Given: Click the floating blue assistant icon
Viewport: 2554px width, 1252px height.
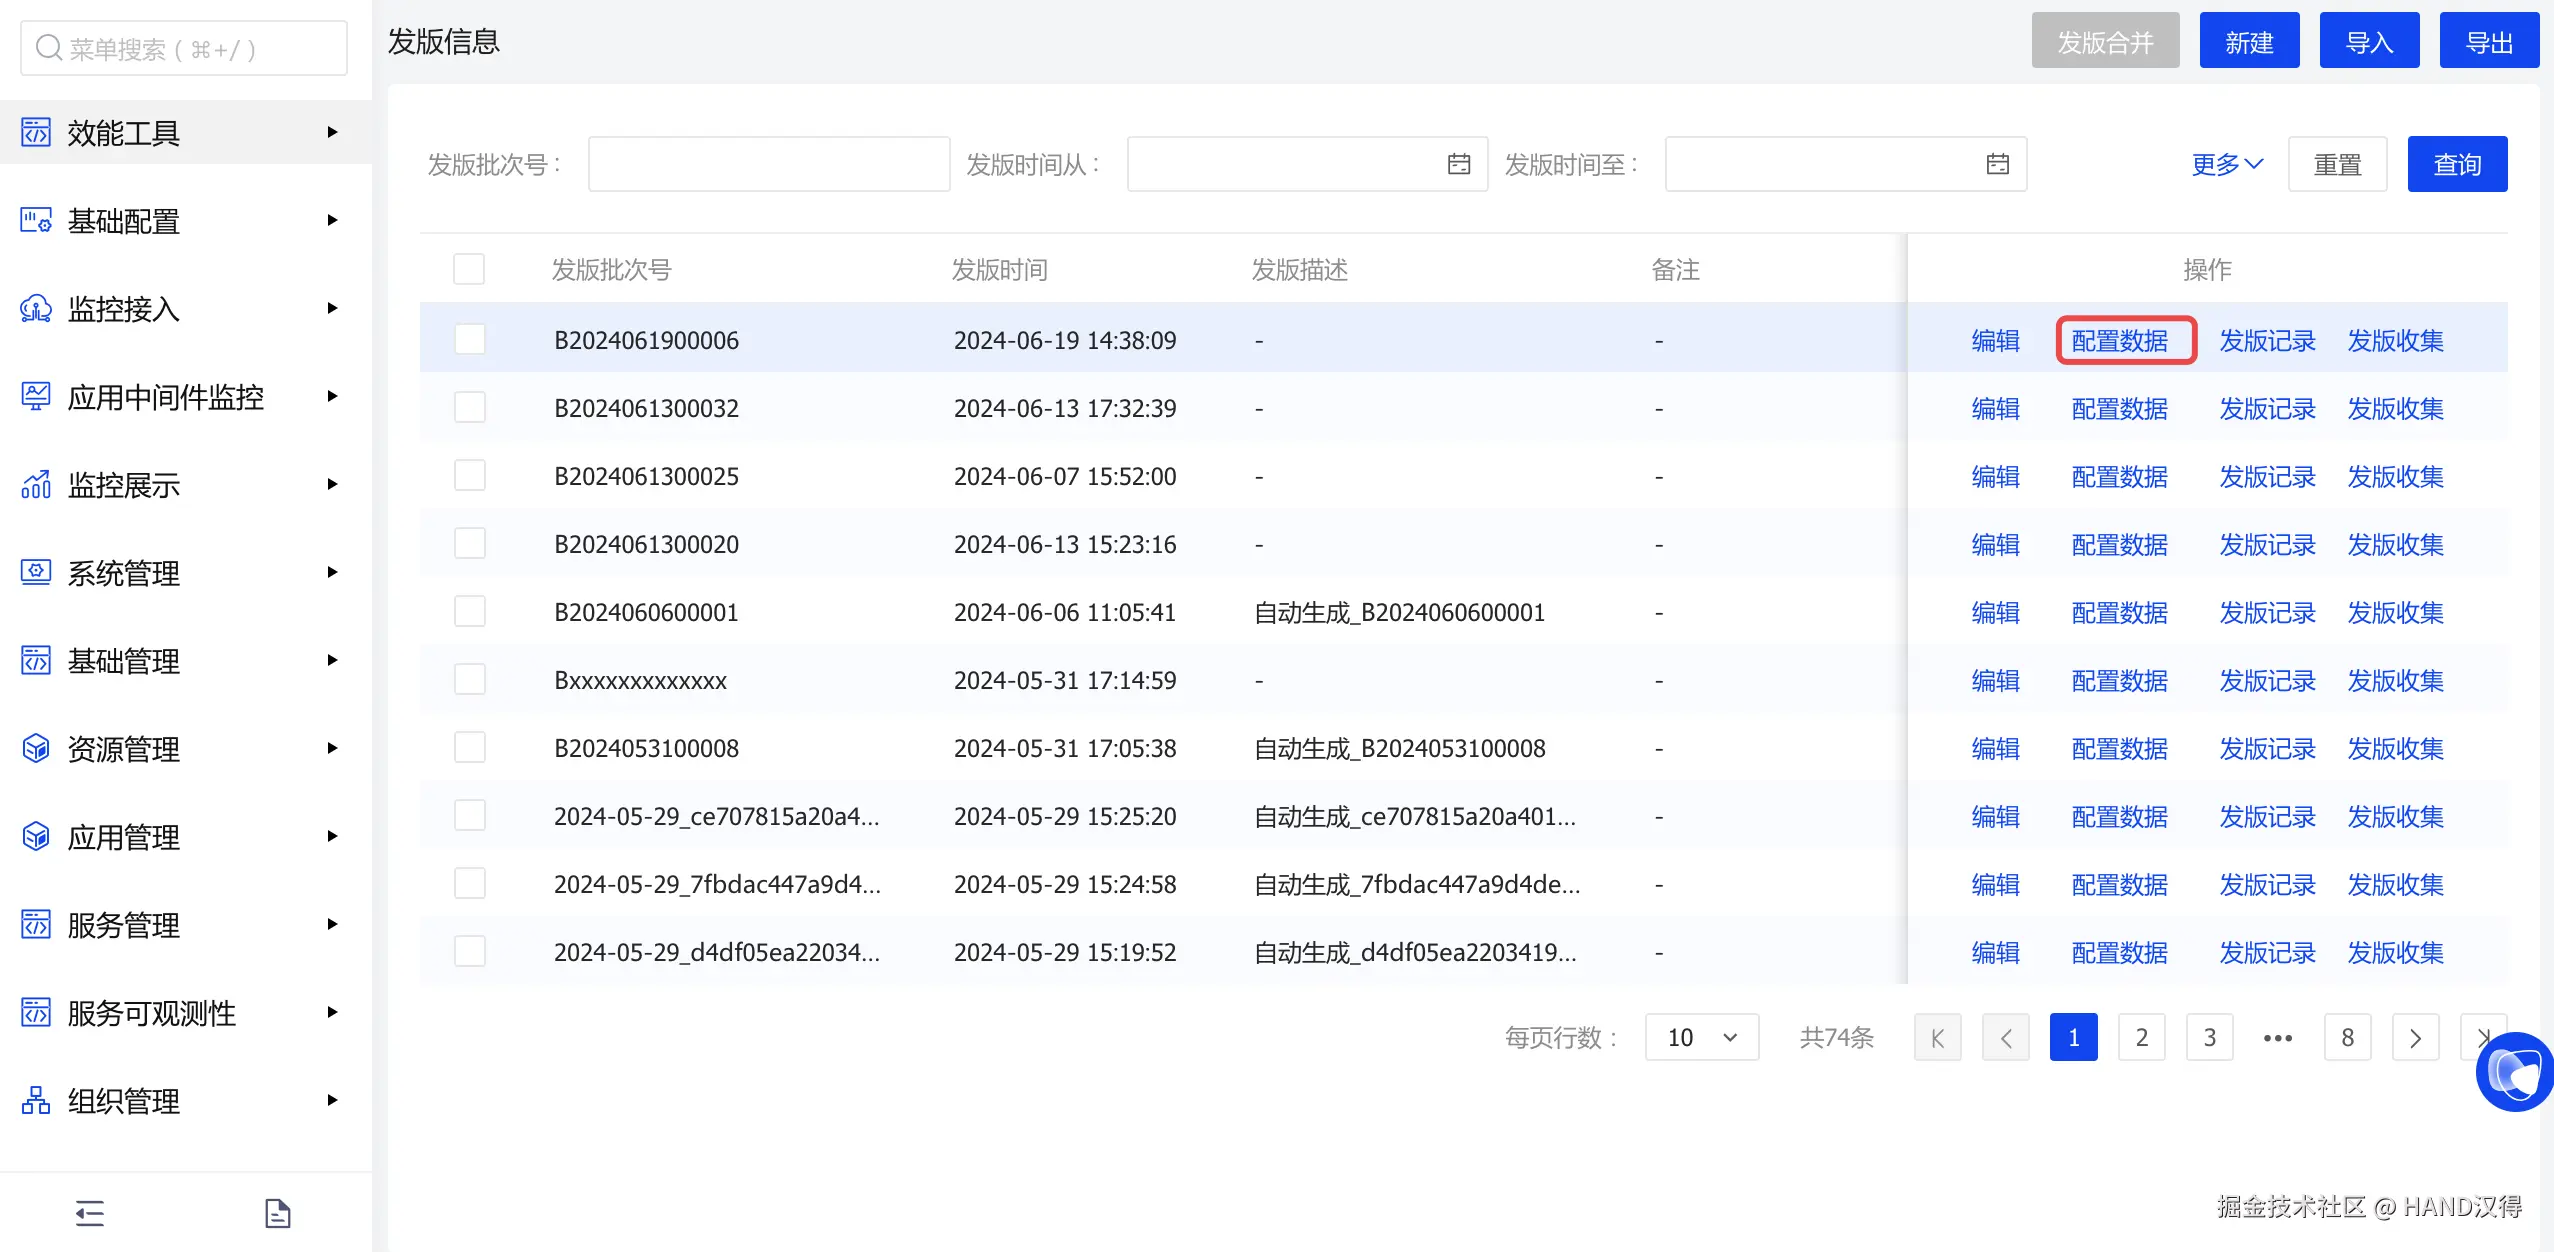Looking at the screenshot, I should pyautogui.click(x=2515, y=1073).
